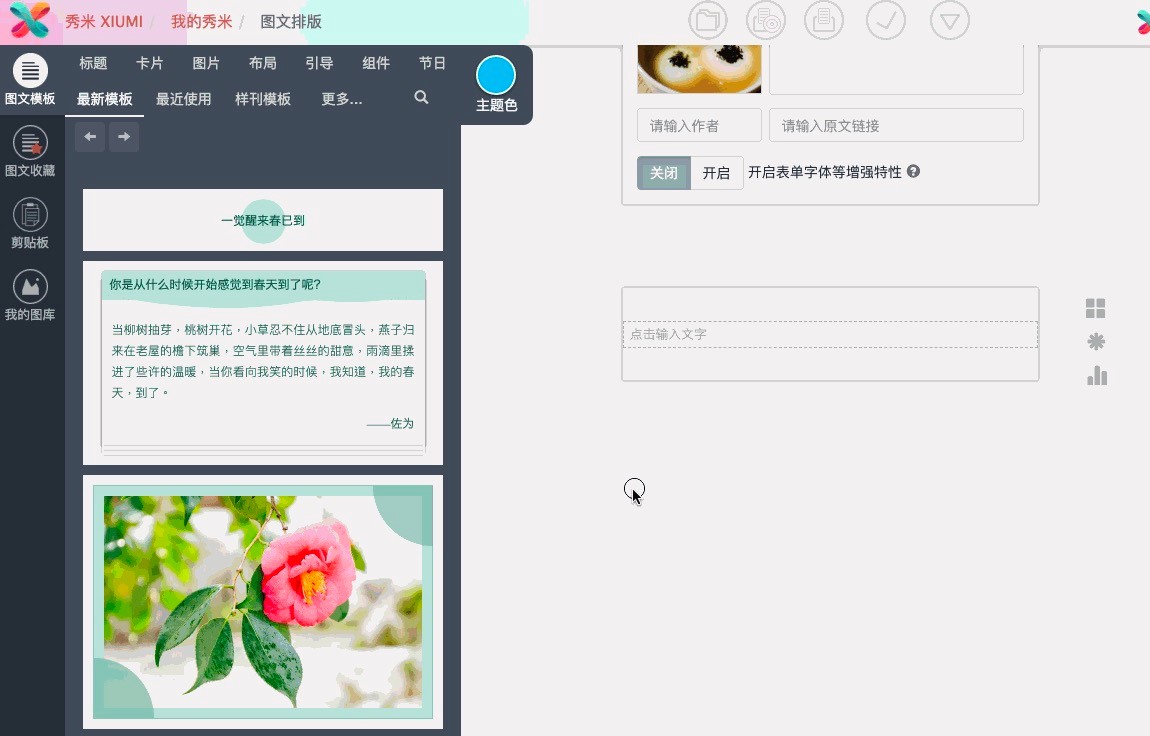The height and width of the screenshot is (736, 1150).
Task: Click the template search magnifier icon
Action: 421,97
